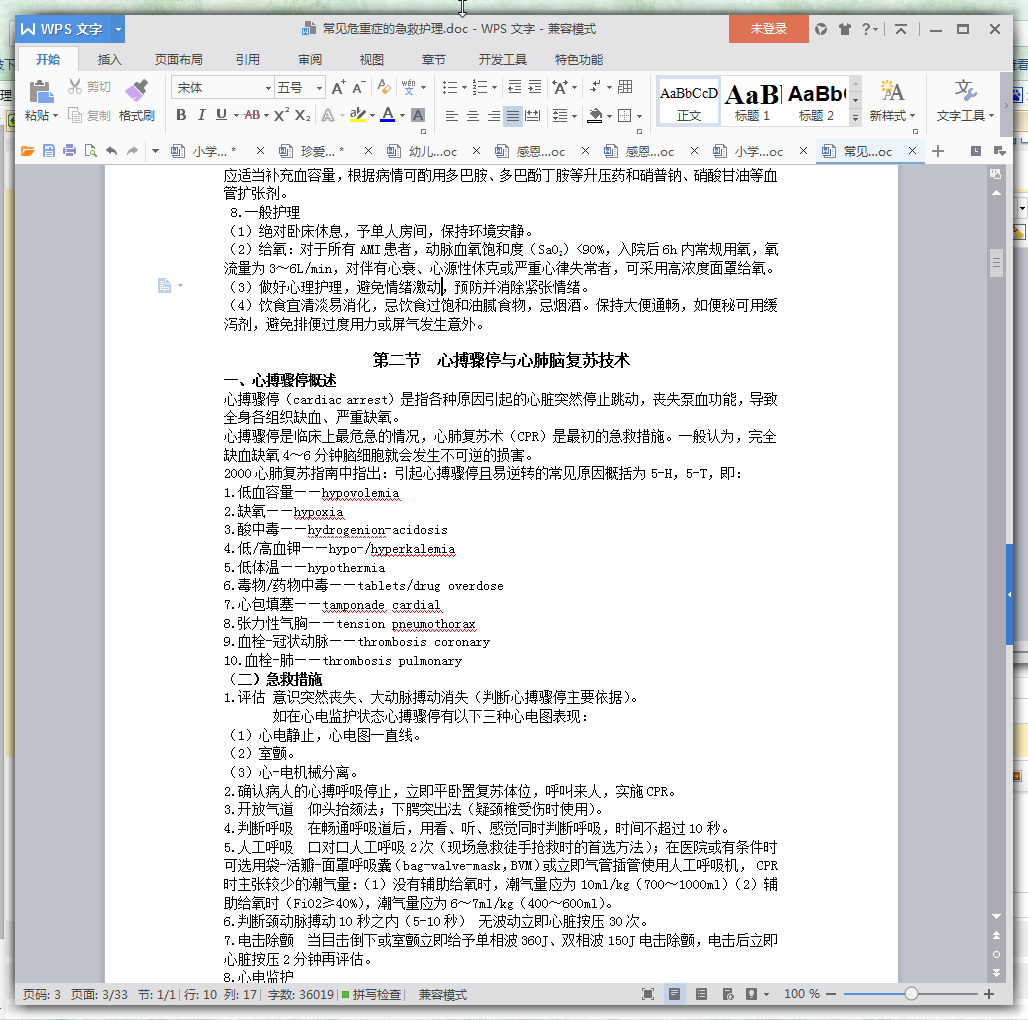The height and width of the screenshot is (1020, 1028).
Task: Align text left
Action: 452,116
